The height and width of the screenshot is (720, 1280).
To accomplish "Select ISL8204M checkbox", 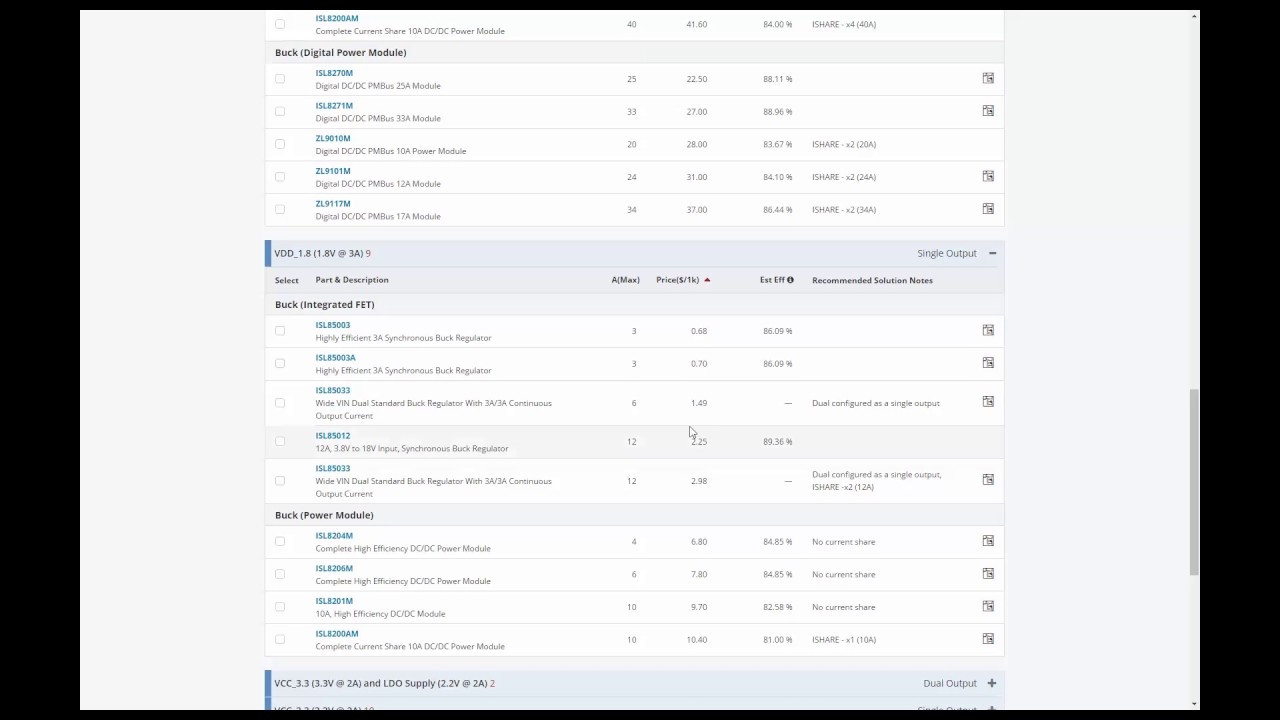I will click(x=280, y=542).
